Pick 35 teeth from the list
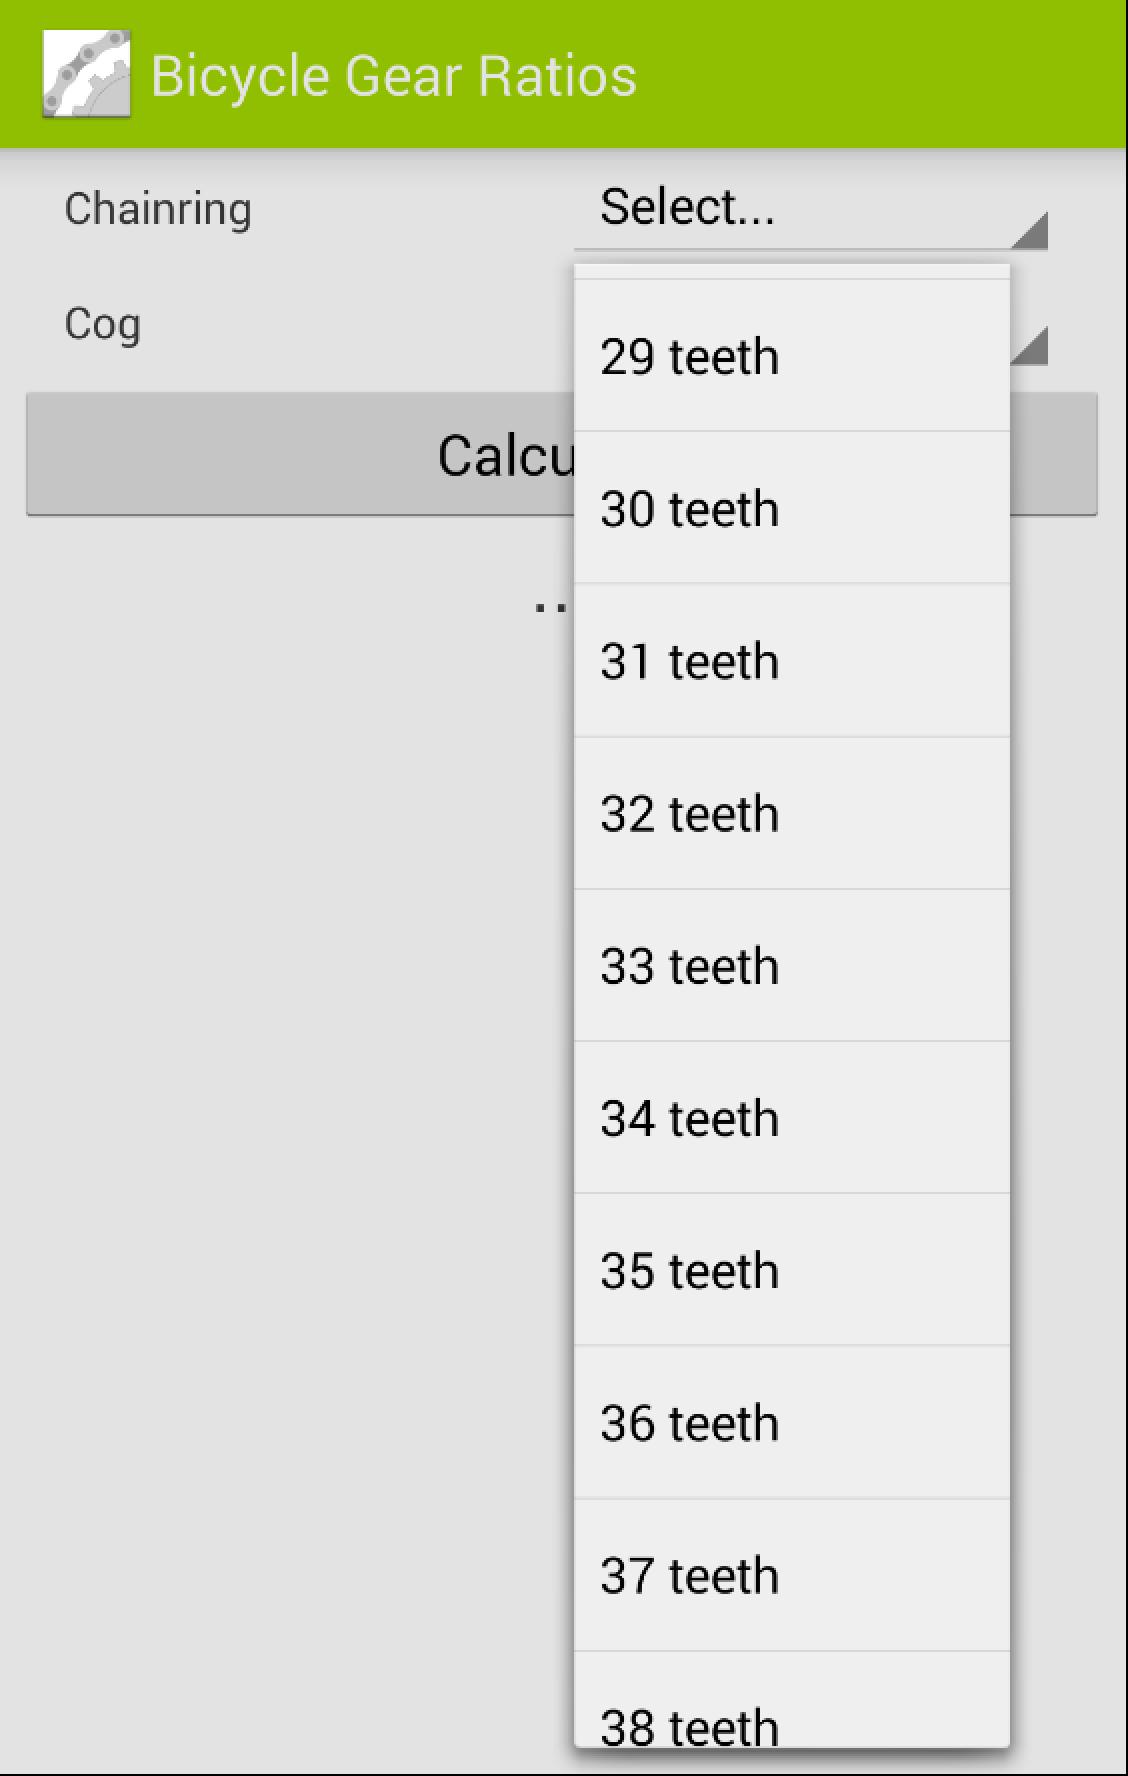Image resolution: width=1128 pixels, height=1776 pixels. (x=792, y=1270)
